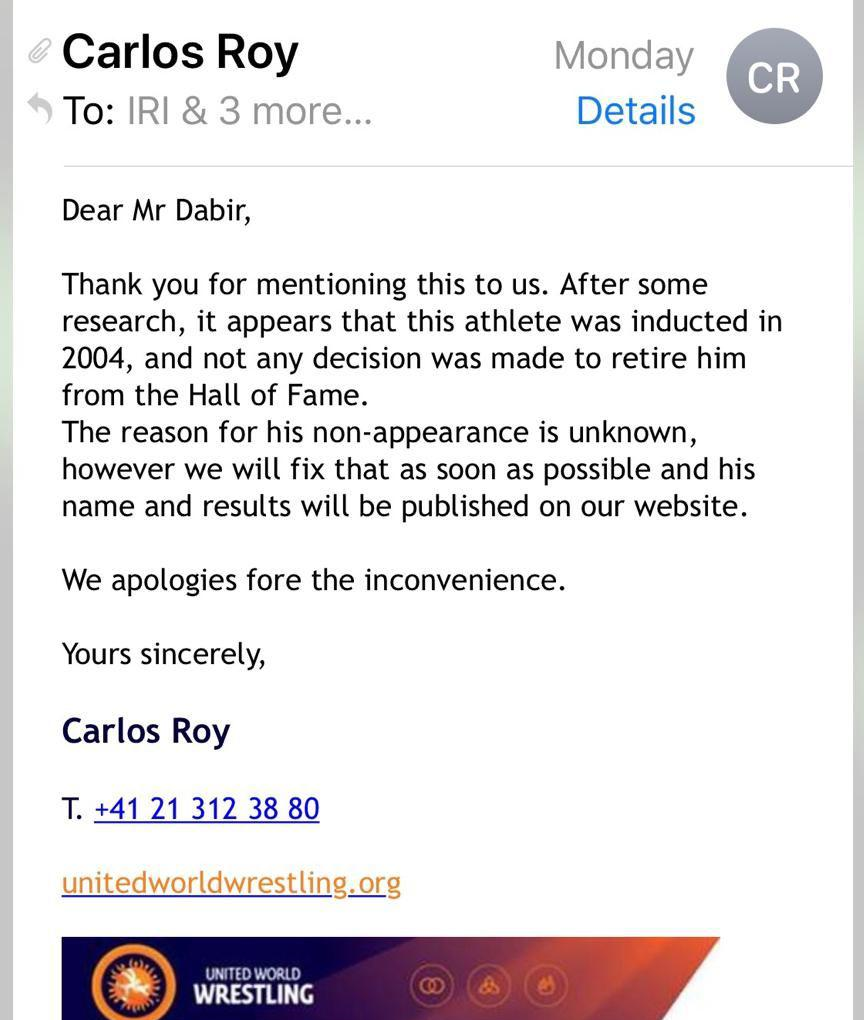Tap the second circular banner icon
This screenshot has height=1020, width=864.
489,987
